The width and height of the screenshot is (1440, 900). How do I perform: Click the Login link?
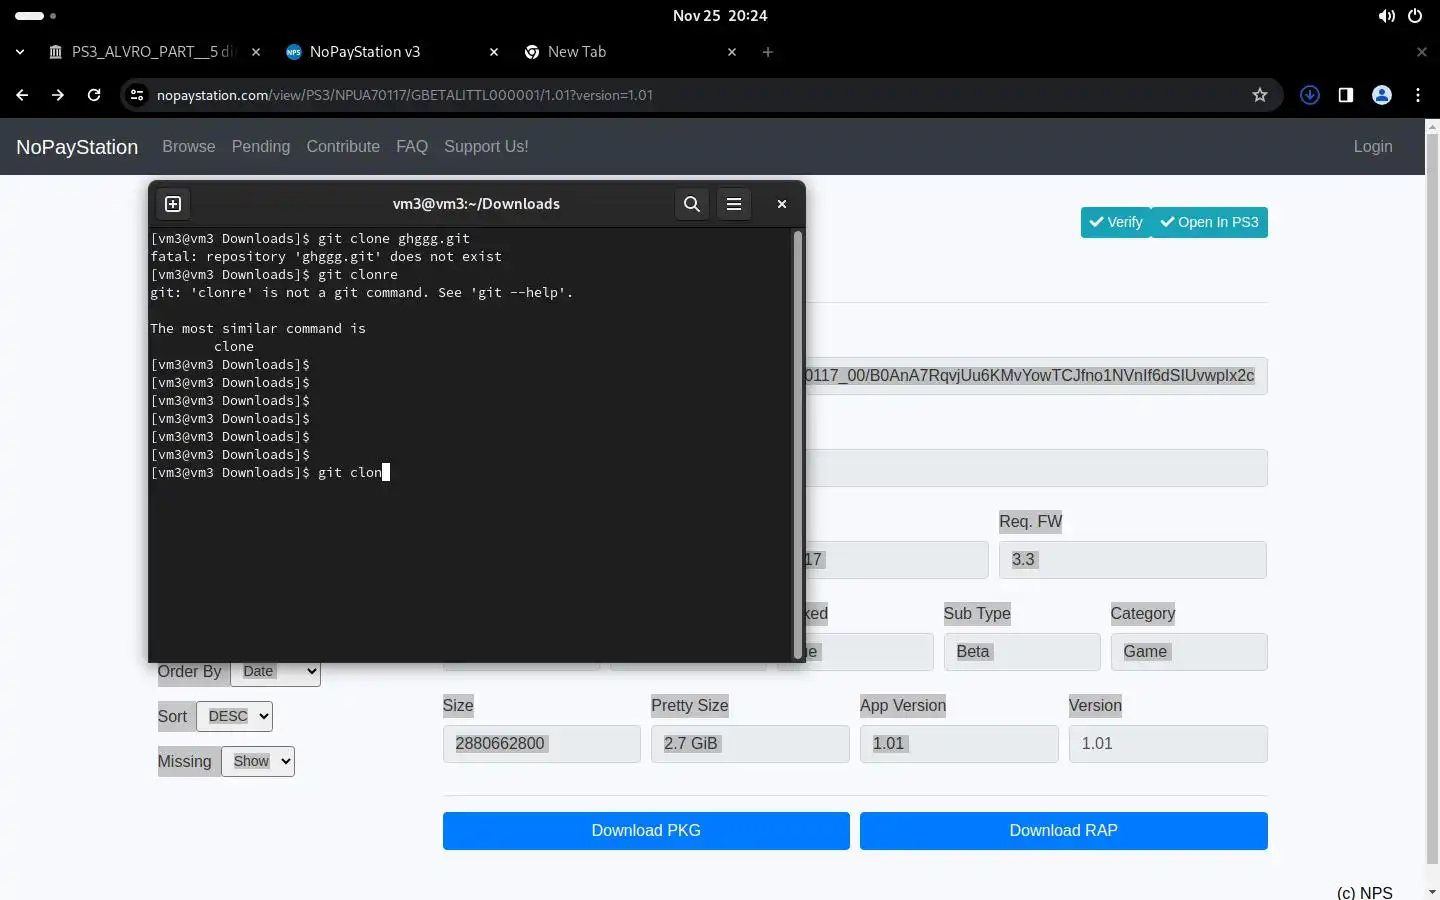pos(1373,146)
